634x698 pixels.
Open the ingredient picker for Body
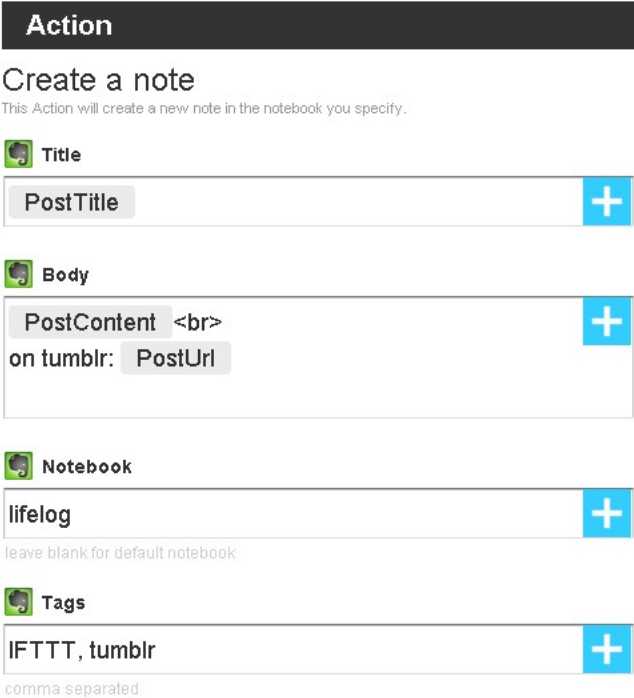pyautogui.click(x=607, y=322)
